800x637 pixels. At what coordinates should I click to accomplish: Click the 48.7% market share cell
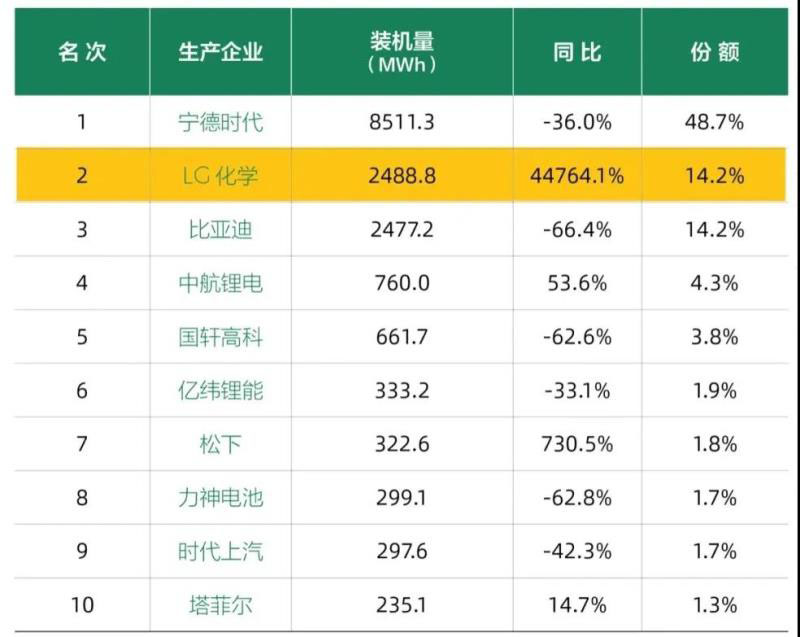coord(716,123)
